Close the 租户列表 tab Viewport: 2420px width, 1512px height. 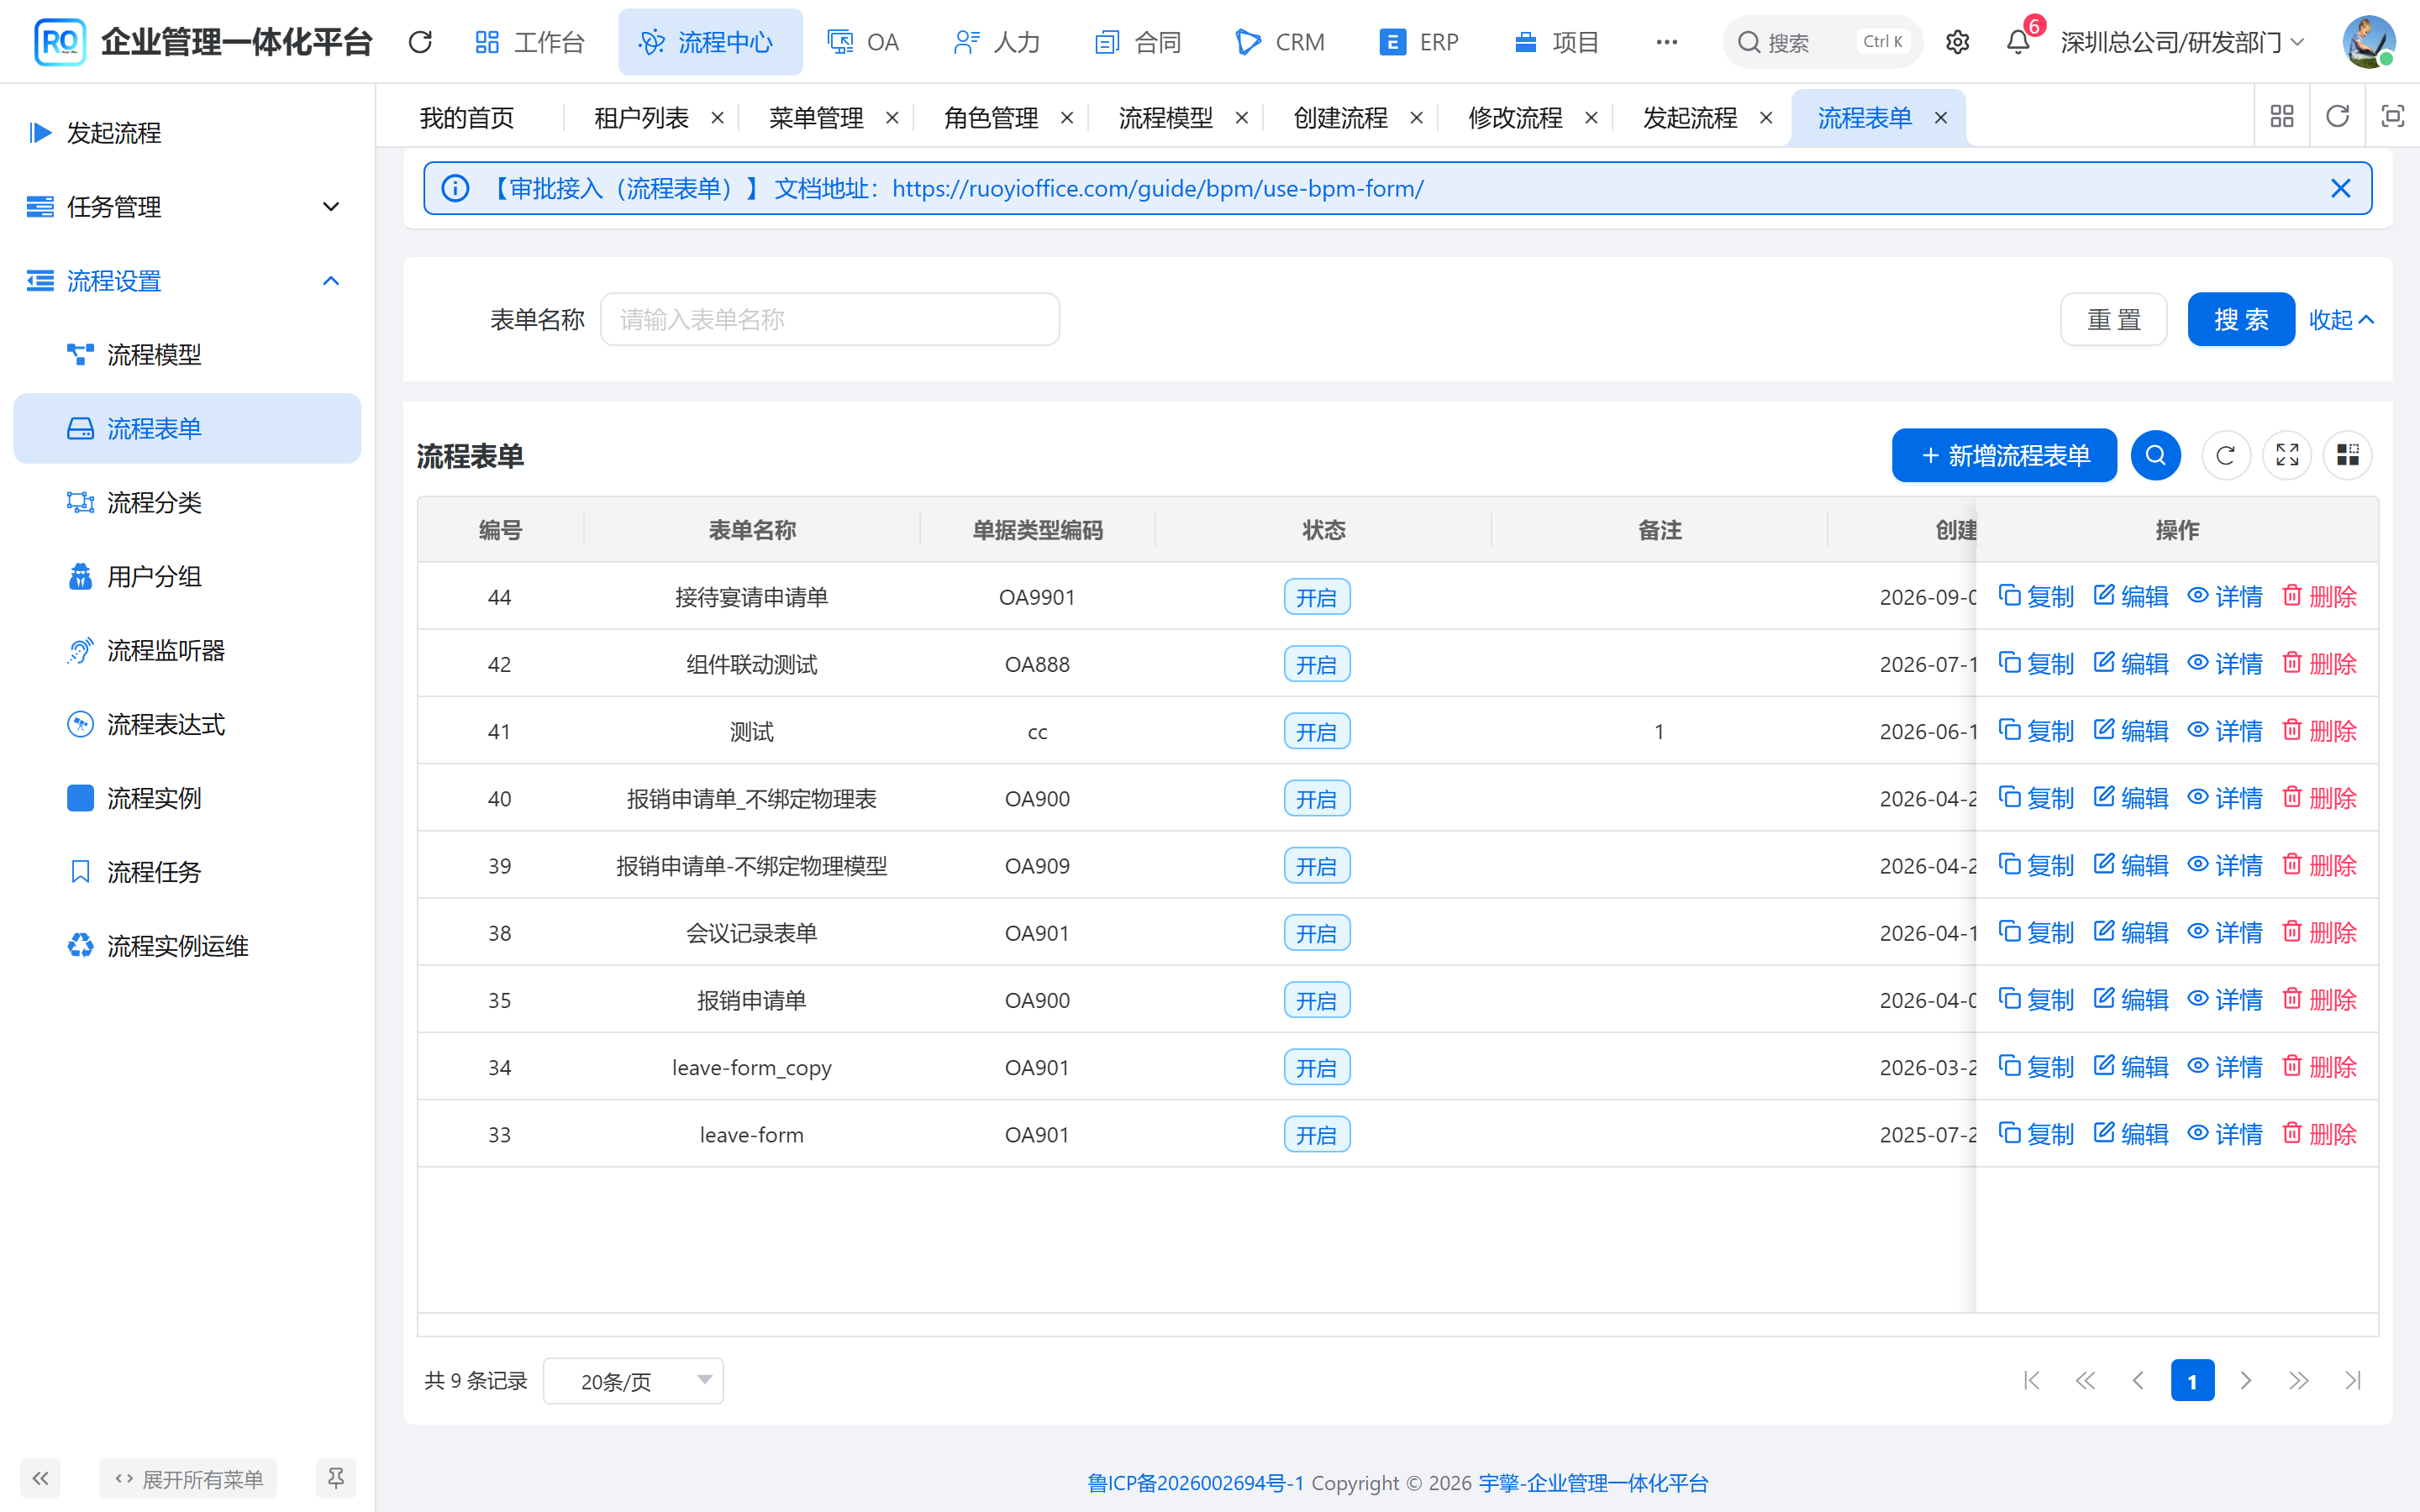717,117
